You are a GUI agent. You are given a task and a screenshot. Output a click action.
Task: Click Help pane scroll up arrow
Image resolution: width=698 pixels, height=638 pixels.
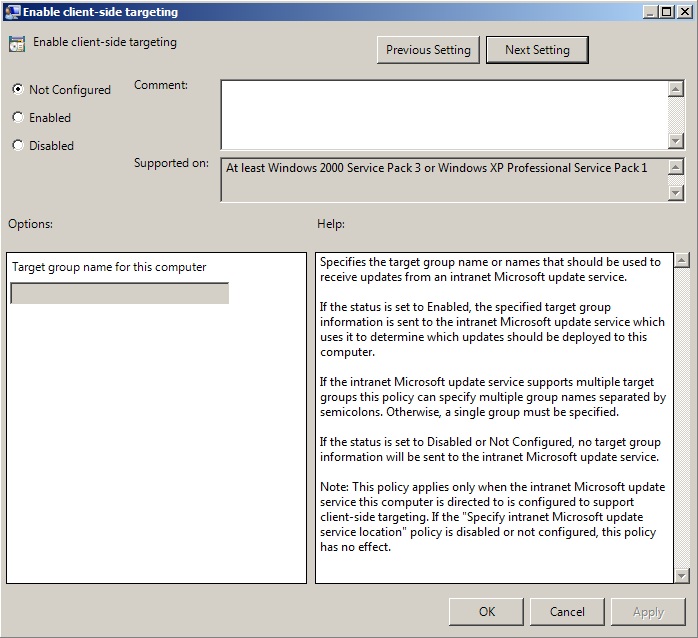click(x=682, y=260)
